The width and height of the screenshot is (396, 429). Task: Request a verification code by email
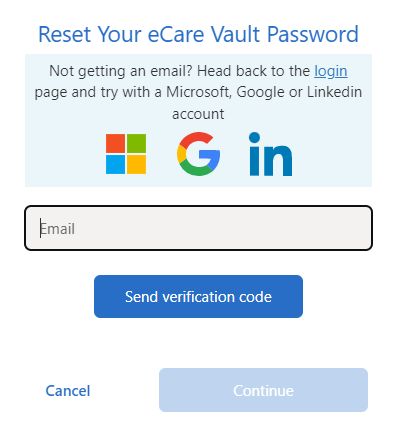point(198,296)
